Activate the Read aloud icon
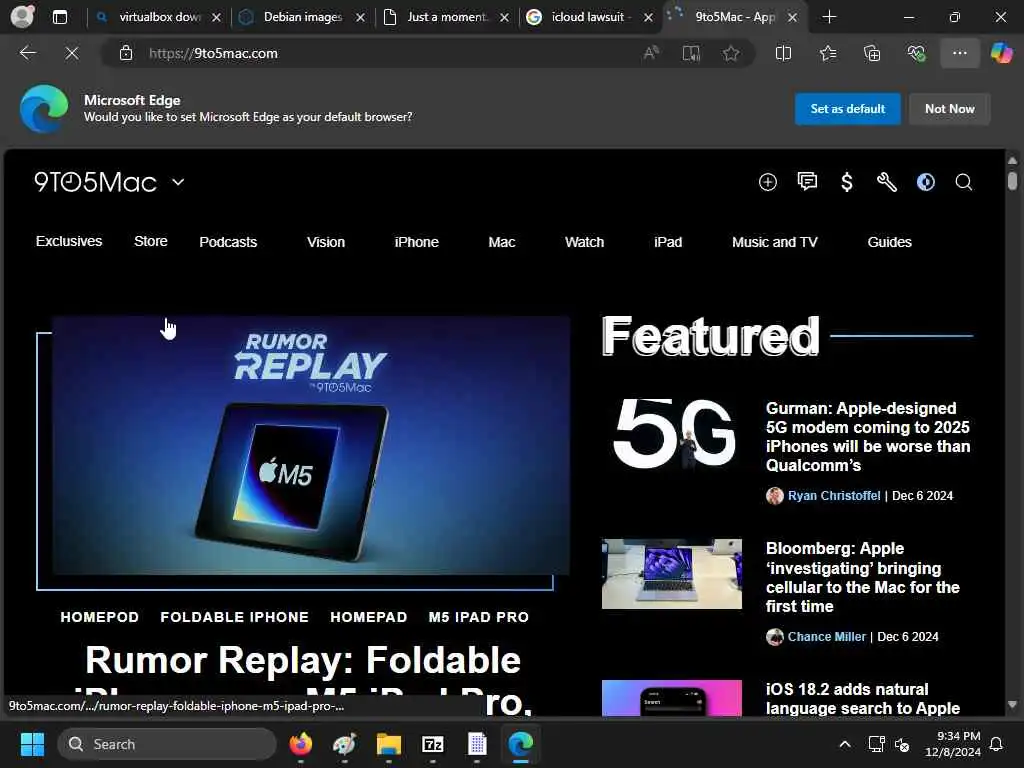 coord(651,53)
